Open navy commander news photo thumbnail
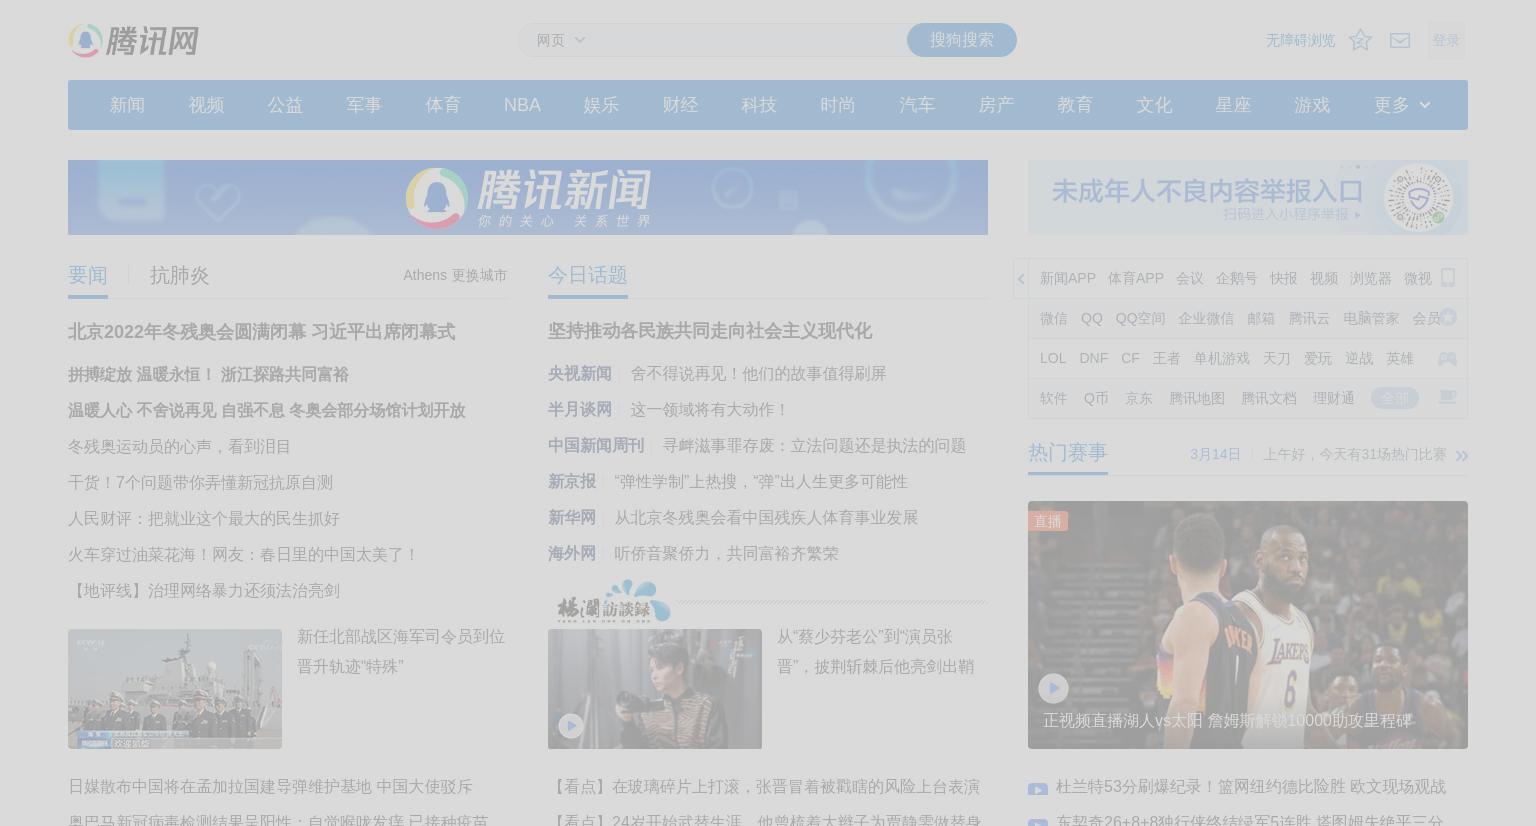1536x826 pixels. [175, 689]
